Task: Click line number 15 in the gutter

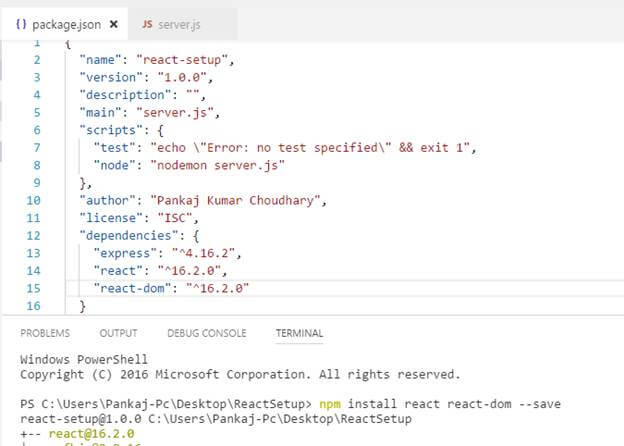Action: click(33, 288)
